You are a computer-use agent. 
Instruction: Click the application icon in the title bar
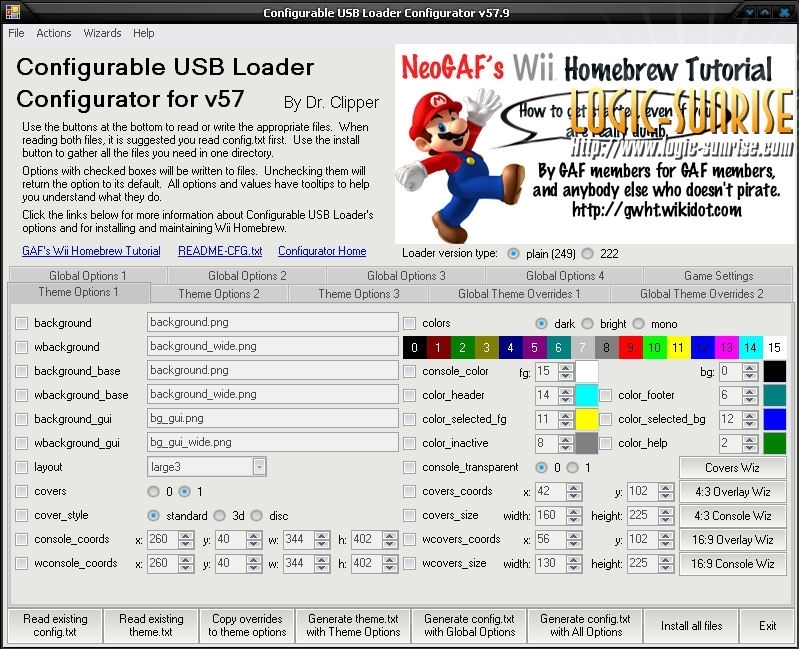click(x=12, y=11)
